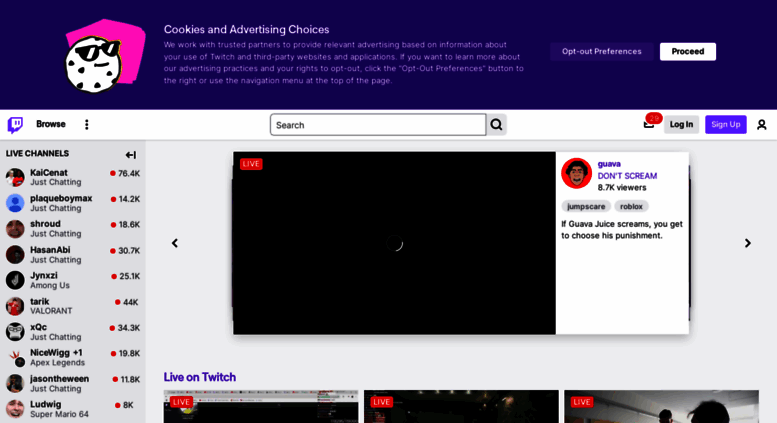Click LIVE CHANNELS sidebar heading
The width and height of the screenshot is (777, 423).
coord(37,154)
